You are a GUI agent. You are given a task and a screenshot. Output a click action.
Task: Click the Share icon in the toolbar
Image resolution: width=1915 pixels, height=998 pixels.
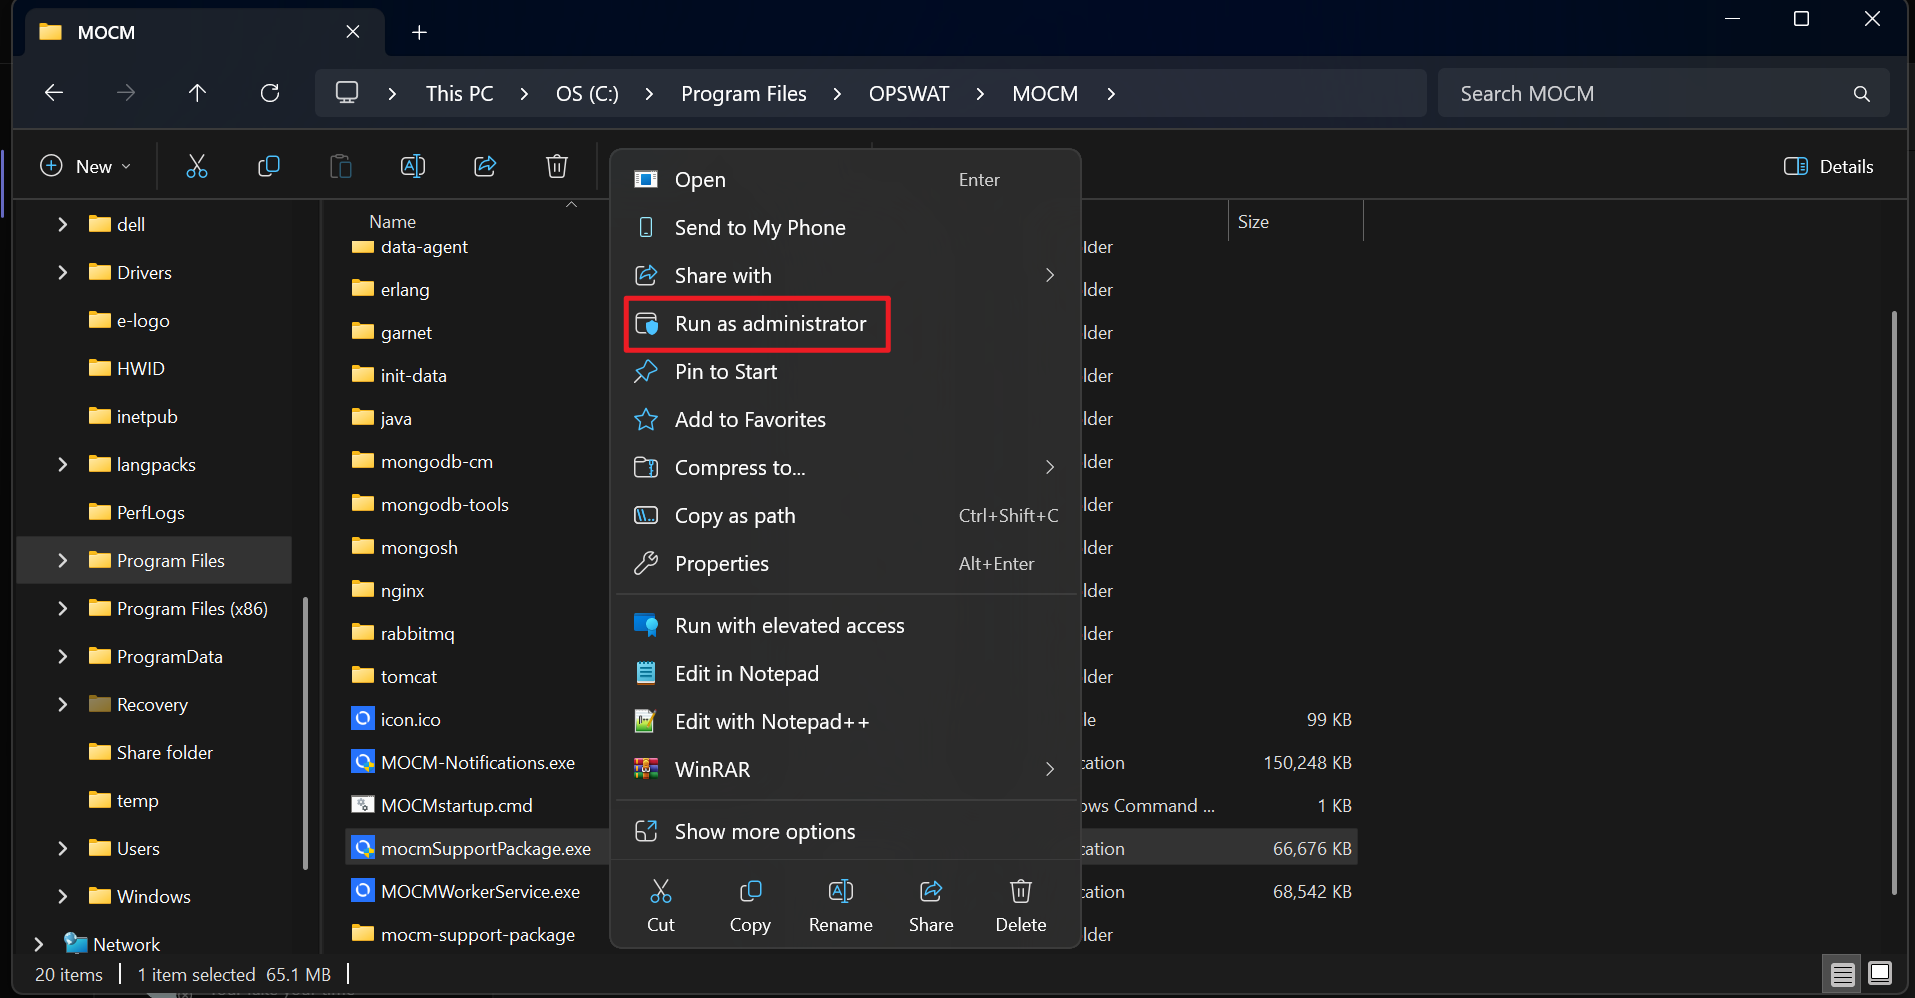pyautogui.click(x=485, y=166)
